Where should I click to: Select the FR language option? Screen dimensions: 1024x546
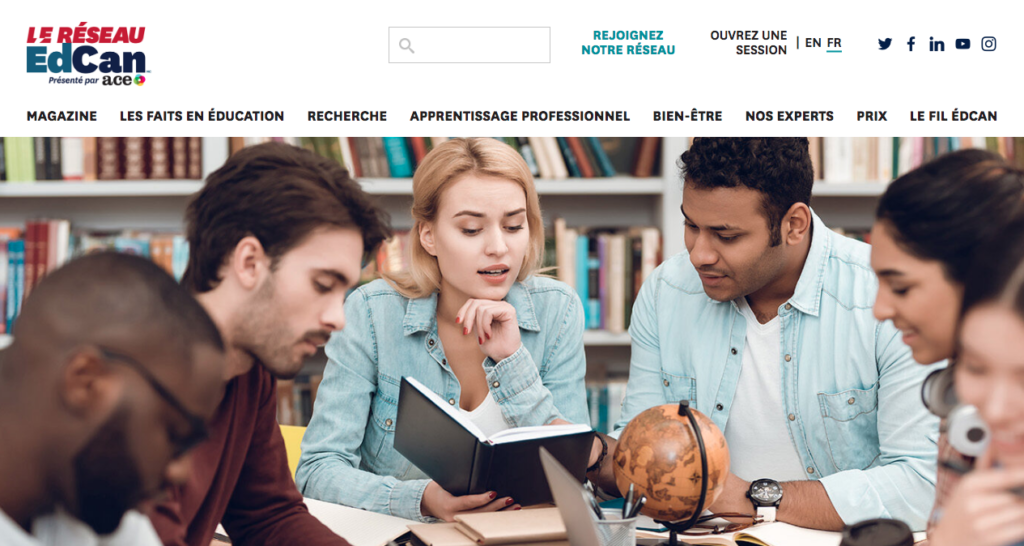click(x=834, y=43)
